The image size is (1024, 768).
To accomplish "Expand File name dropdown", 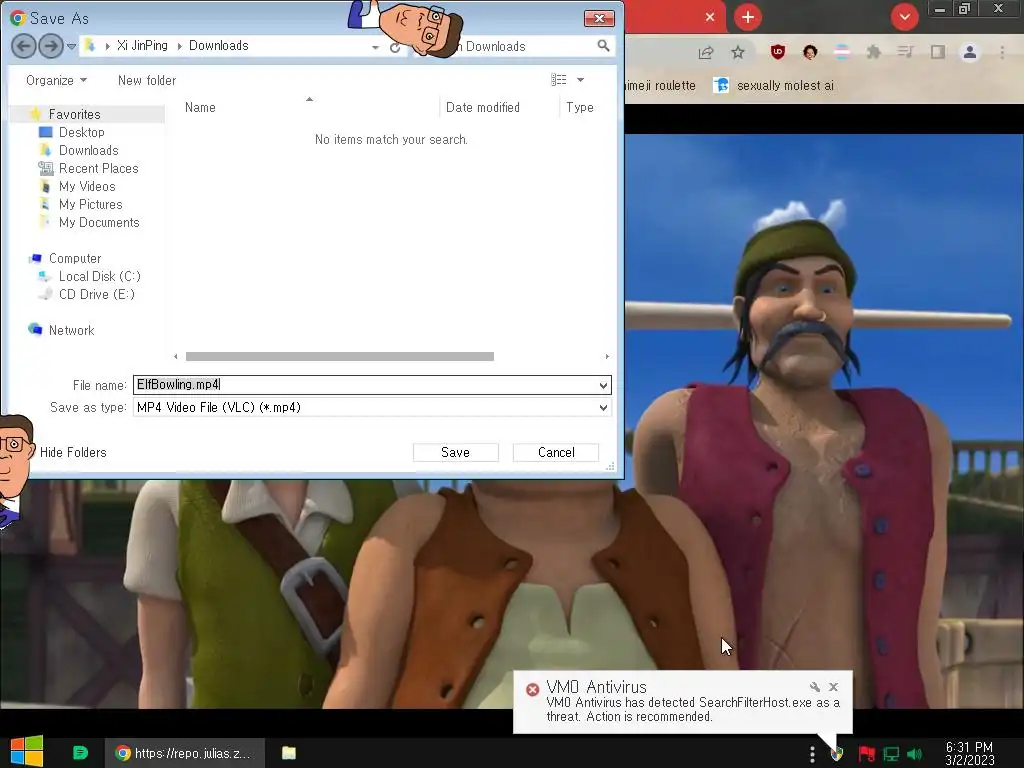I will click(603, 385).
